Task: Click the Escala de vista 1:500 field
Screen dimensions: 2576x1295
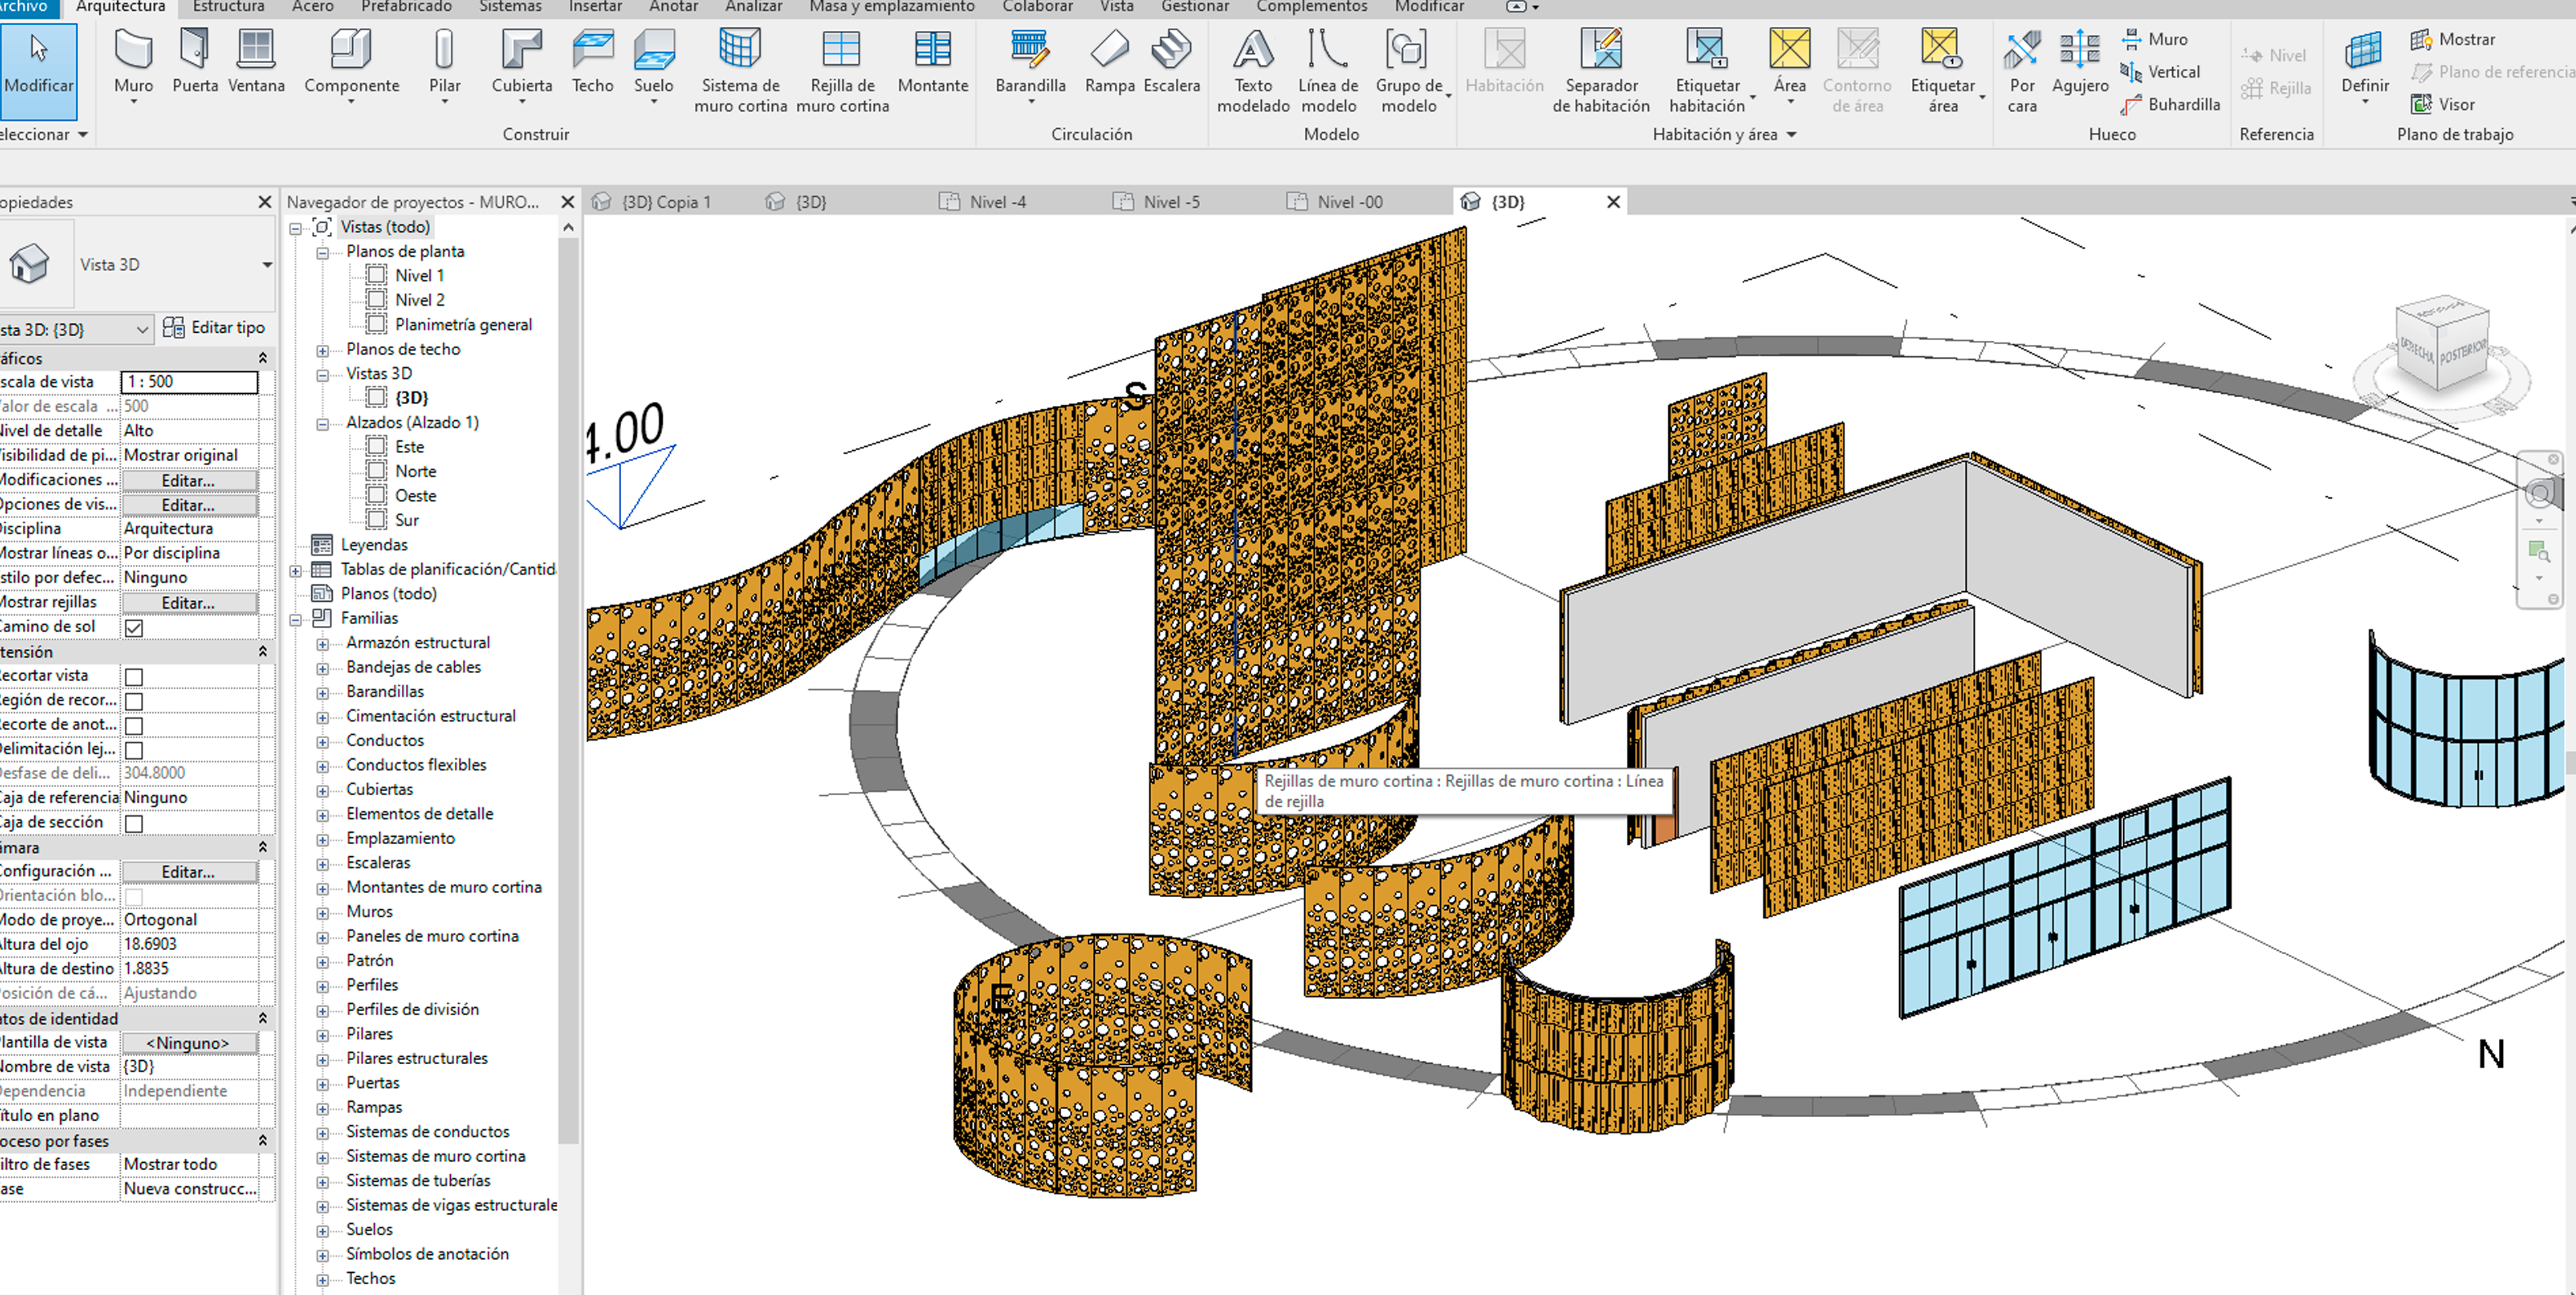Action: tap(189, 382)
